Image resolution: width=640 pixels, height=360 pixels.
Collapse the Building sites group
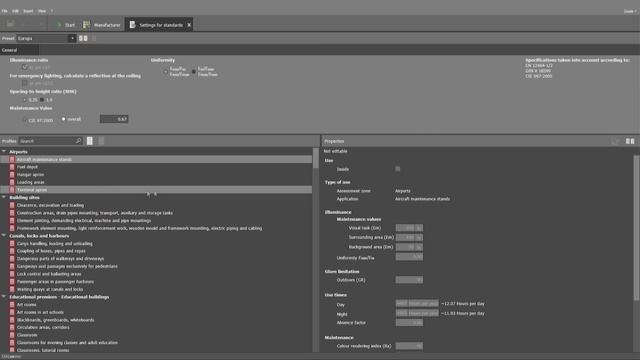(4, 198)
